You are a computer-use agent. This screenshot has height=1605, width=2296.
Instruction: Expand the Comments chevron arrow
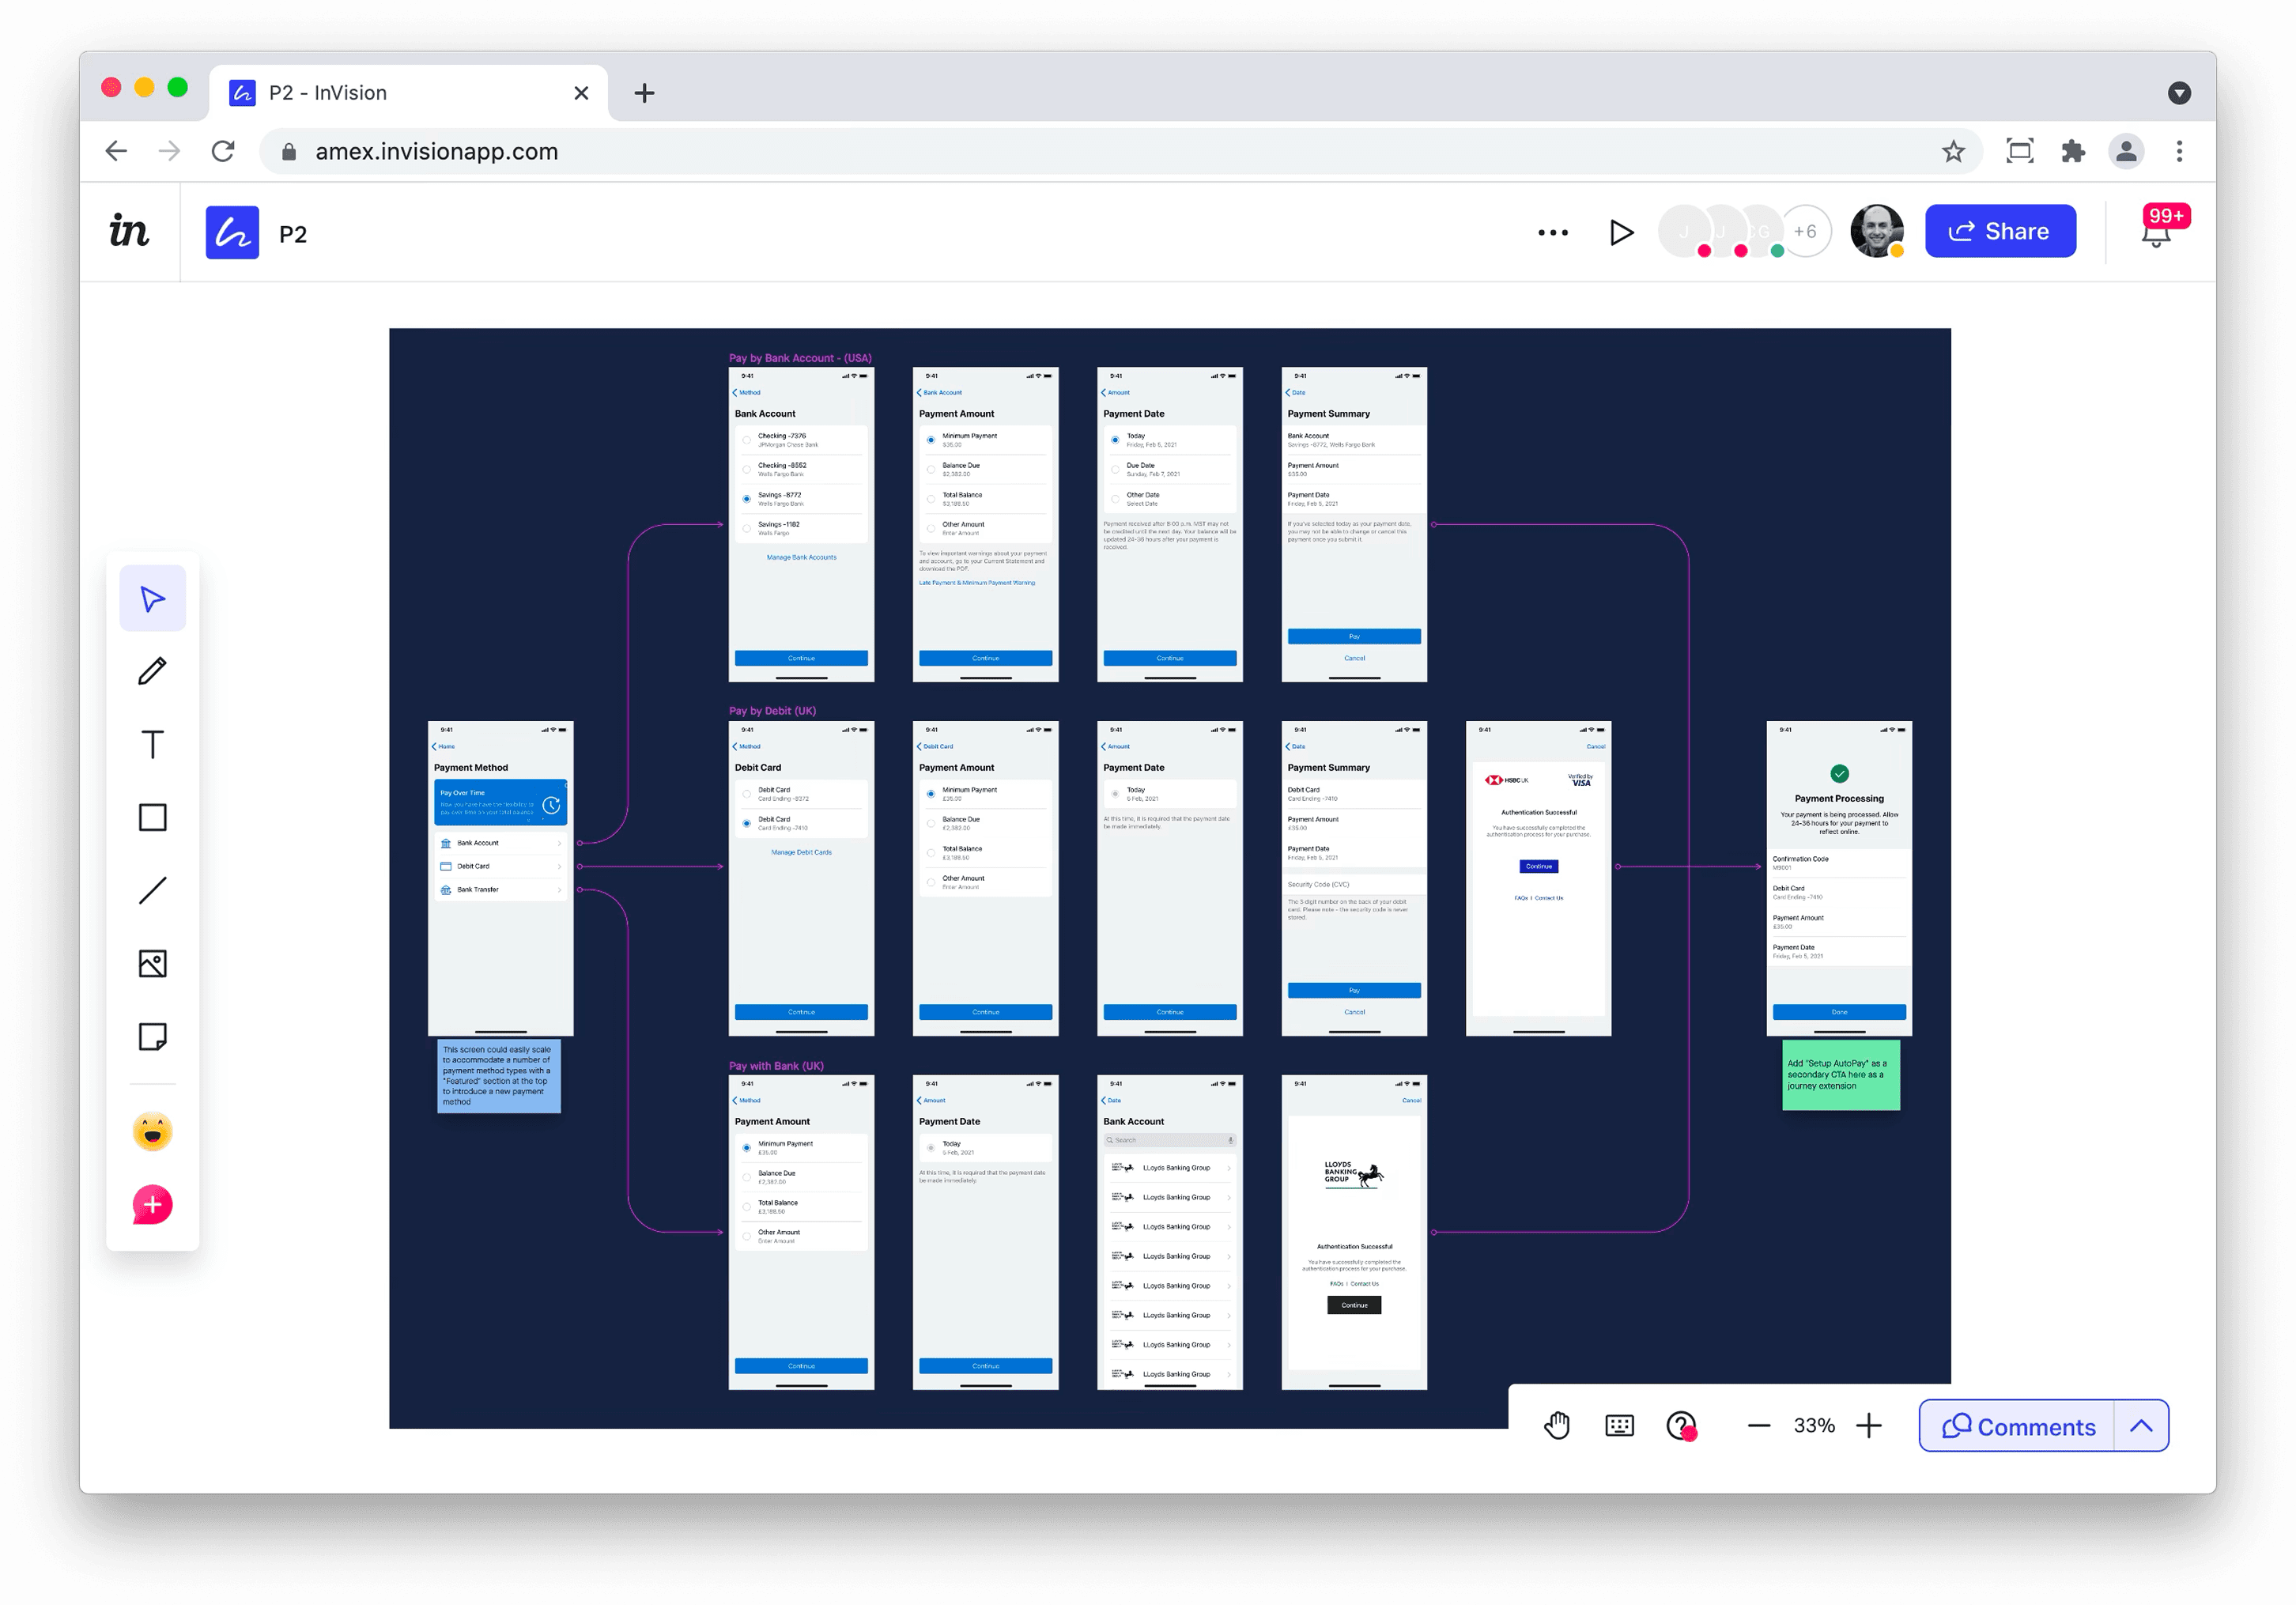(x=2140, y=1426)
